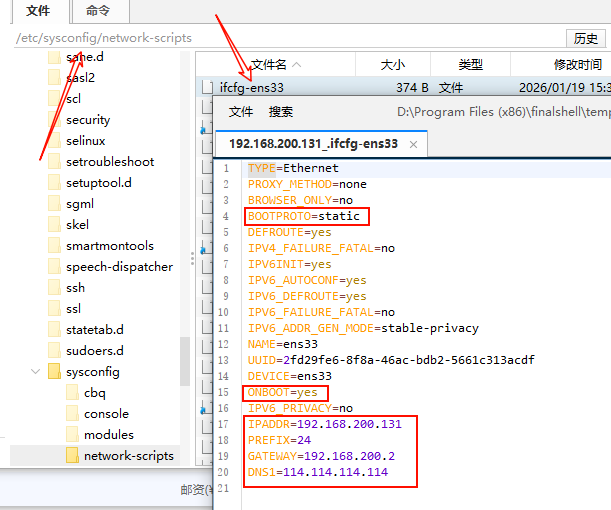The height and width of the screenshot is (510, 611).
Task: Click the ifcfg-ens33 file icon
Action: tap(208, 87)
